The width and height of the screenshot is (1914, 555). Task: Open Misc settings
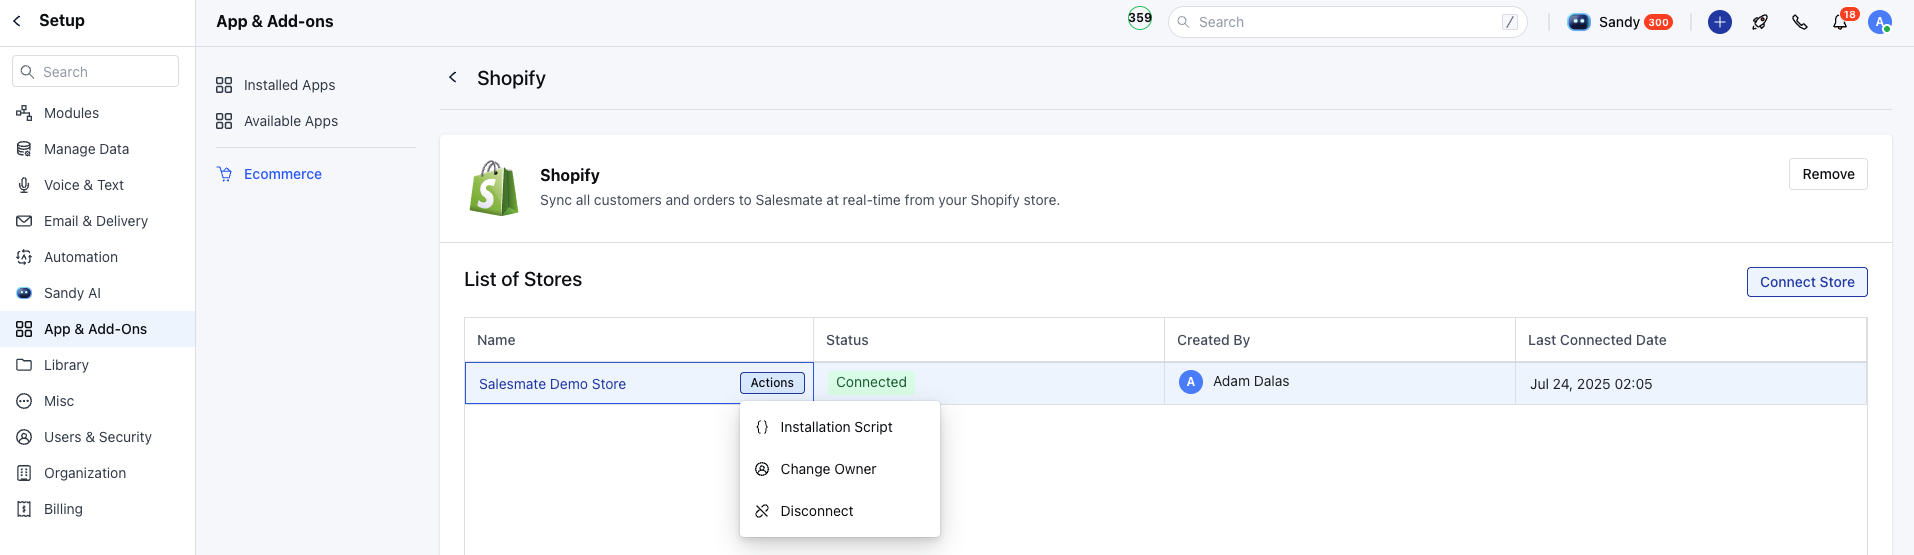59,401
